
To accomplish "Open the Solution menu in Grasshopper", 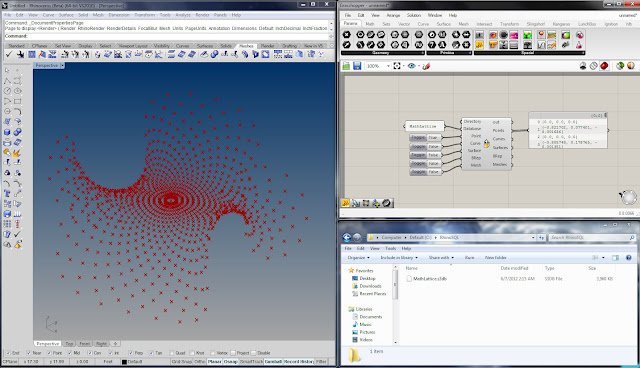I will (x=413, y=15).
